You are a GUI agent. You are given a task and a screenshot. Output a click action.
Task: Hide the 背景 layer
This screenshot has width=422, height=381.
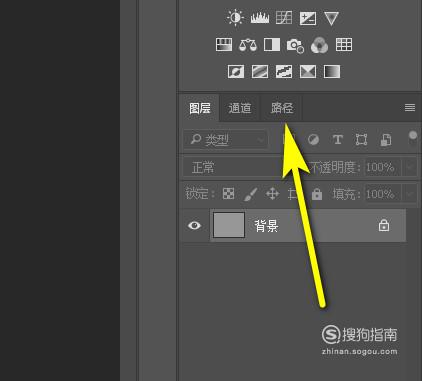coord(194,225)
